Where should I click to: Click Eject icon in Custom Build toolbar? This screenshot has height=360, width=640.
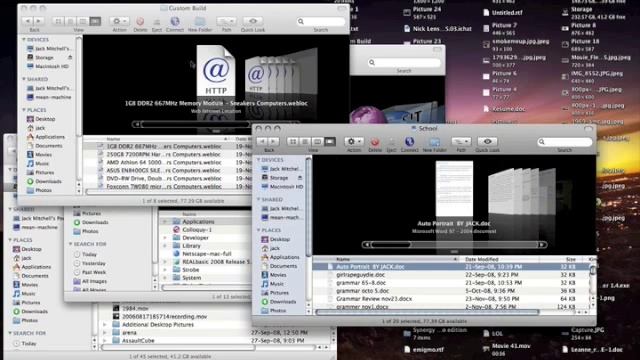point(157,22)
